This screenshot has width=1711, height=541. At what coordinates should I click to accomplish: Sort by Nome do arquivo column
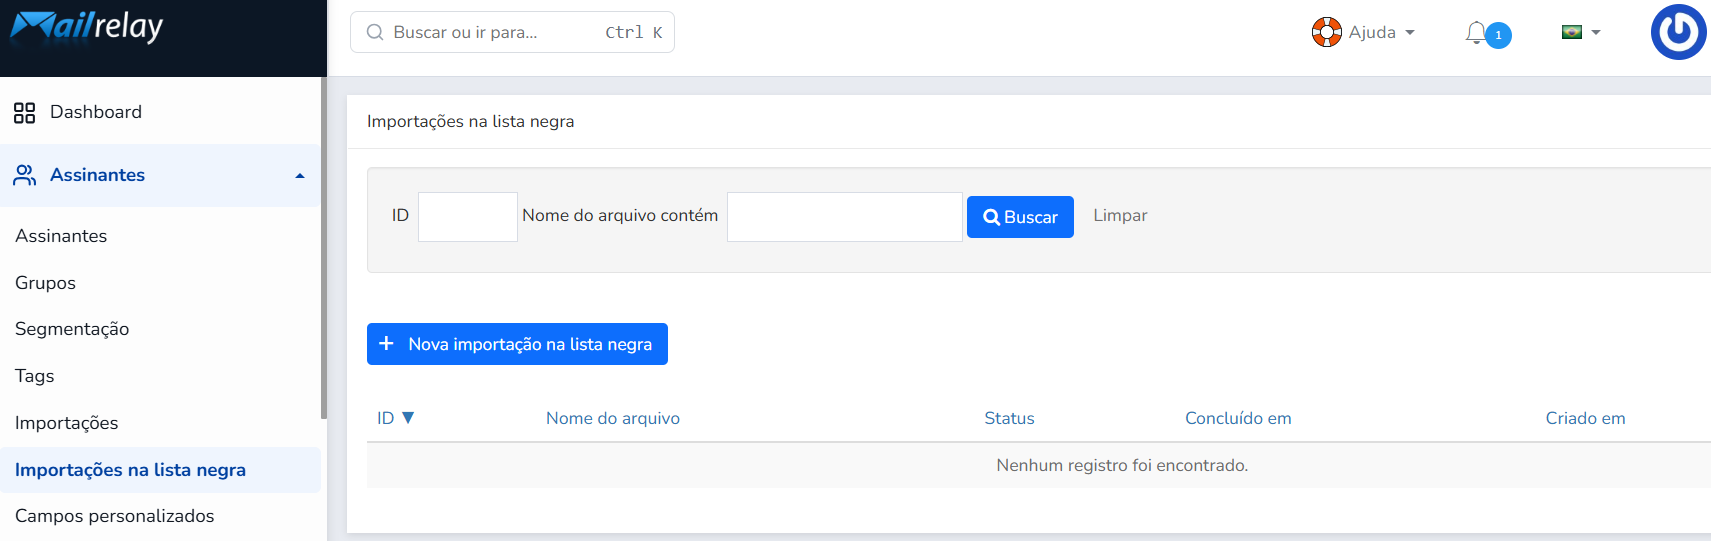[x=613, y=418]
